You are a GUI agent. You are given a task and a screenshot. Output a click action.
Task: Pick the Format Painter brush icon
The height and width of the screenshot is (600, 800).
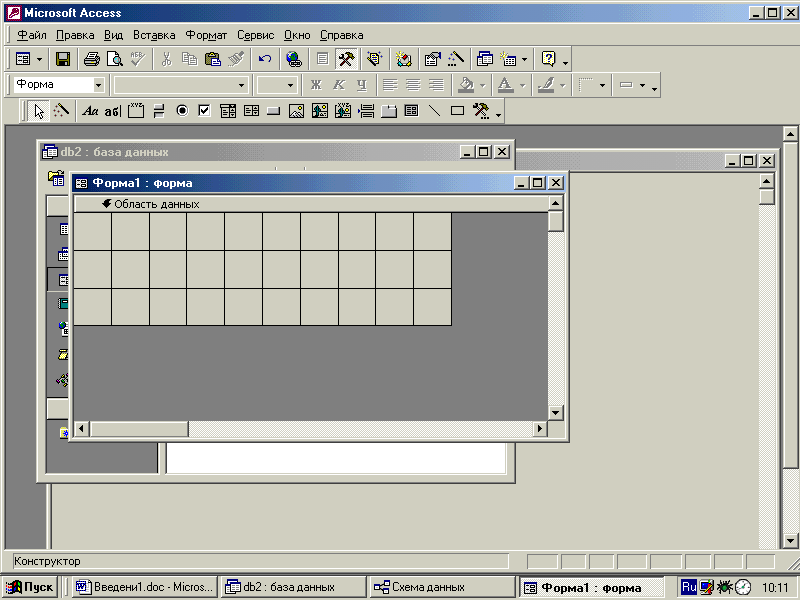[236, 59]
